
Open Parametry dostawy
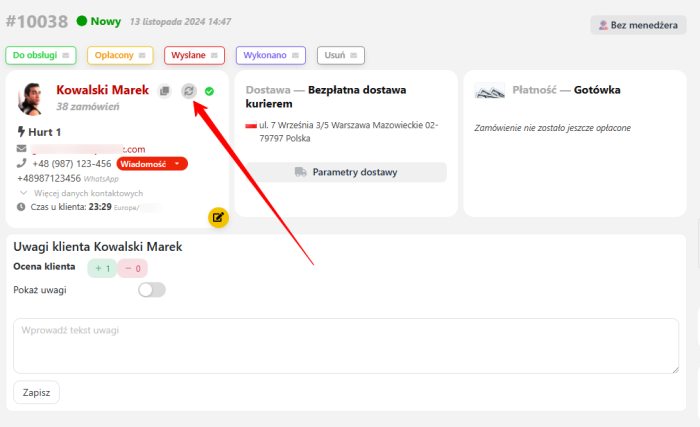(x=346, y=172)
